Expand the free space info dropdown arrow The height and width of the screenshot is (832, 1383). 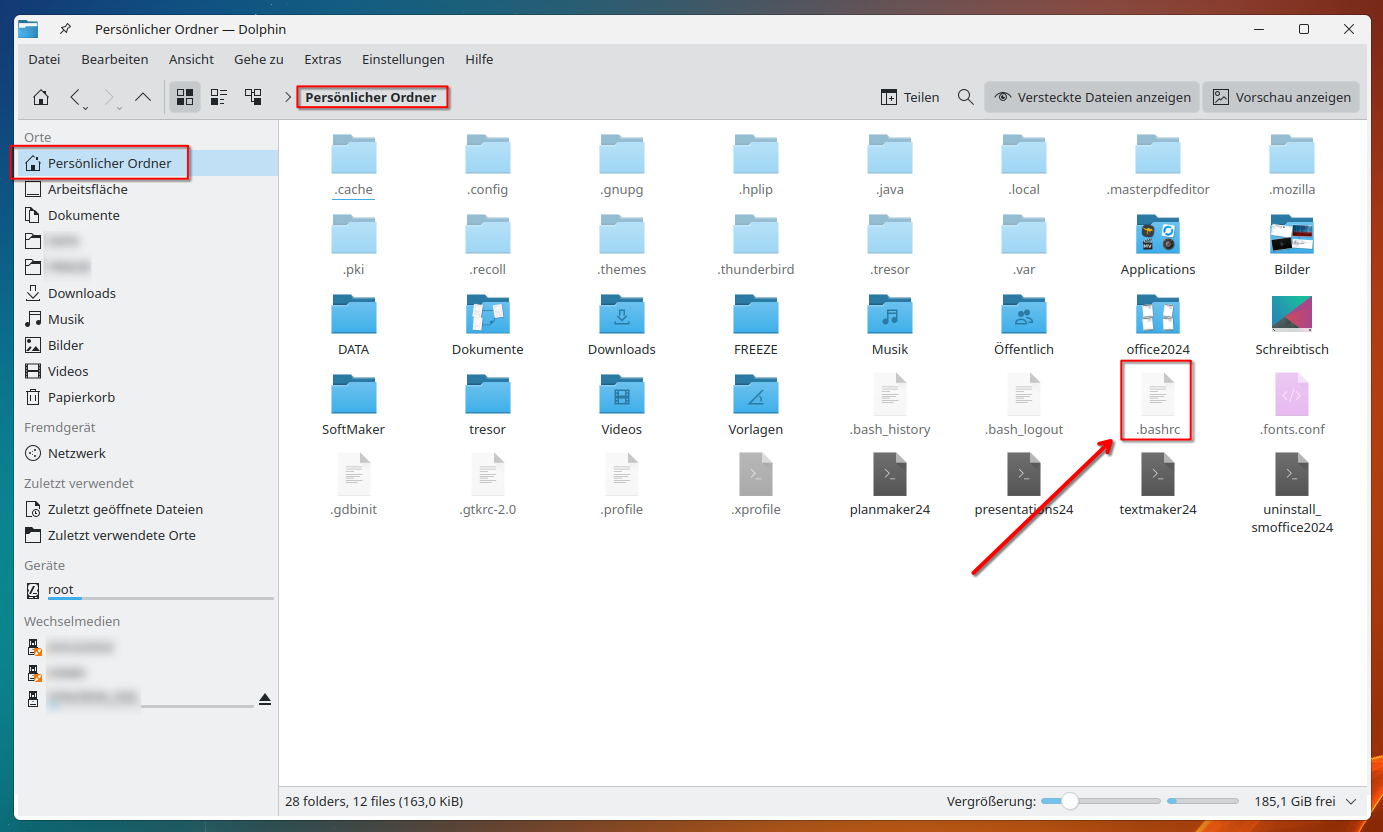click(1352, 801)
